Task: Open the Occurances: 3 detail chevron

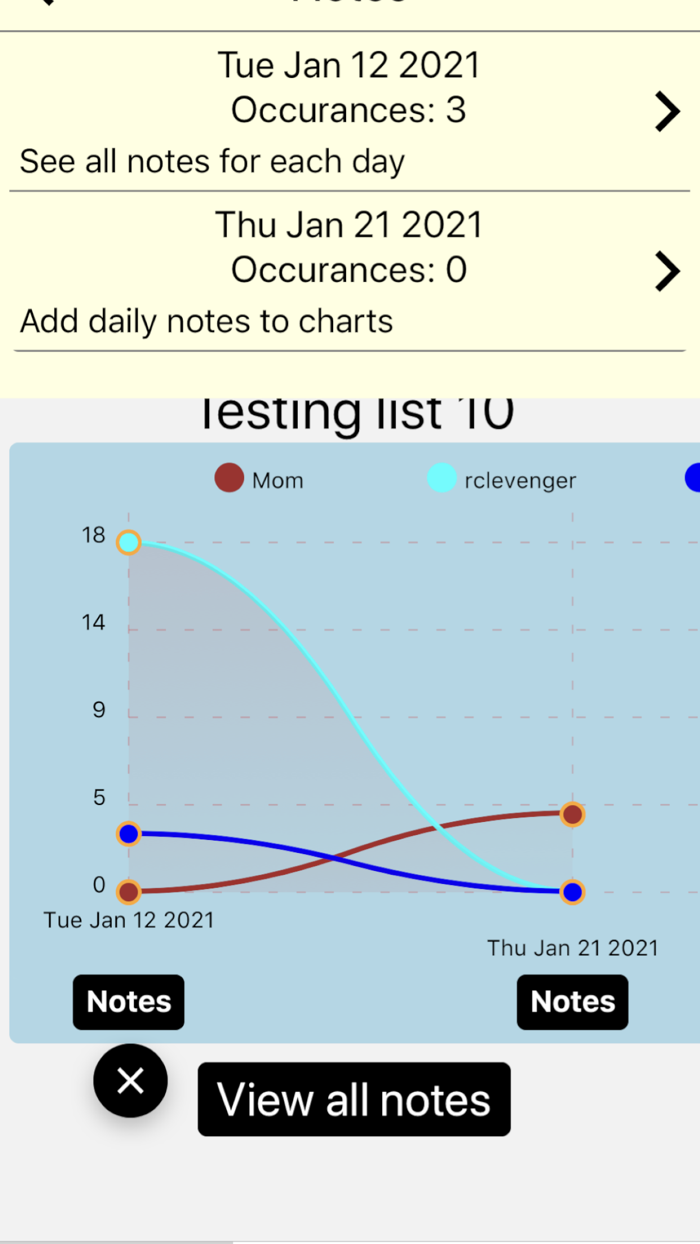Action: [x=667, y=111]
